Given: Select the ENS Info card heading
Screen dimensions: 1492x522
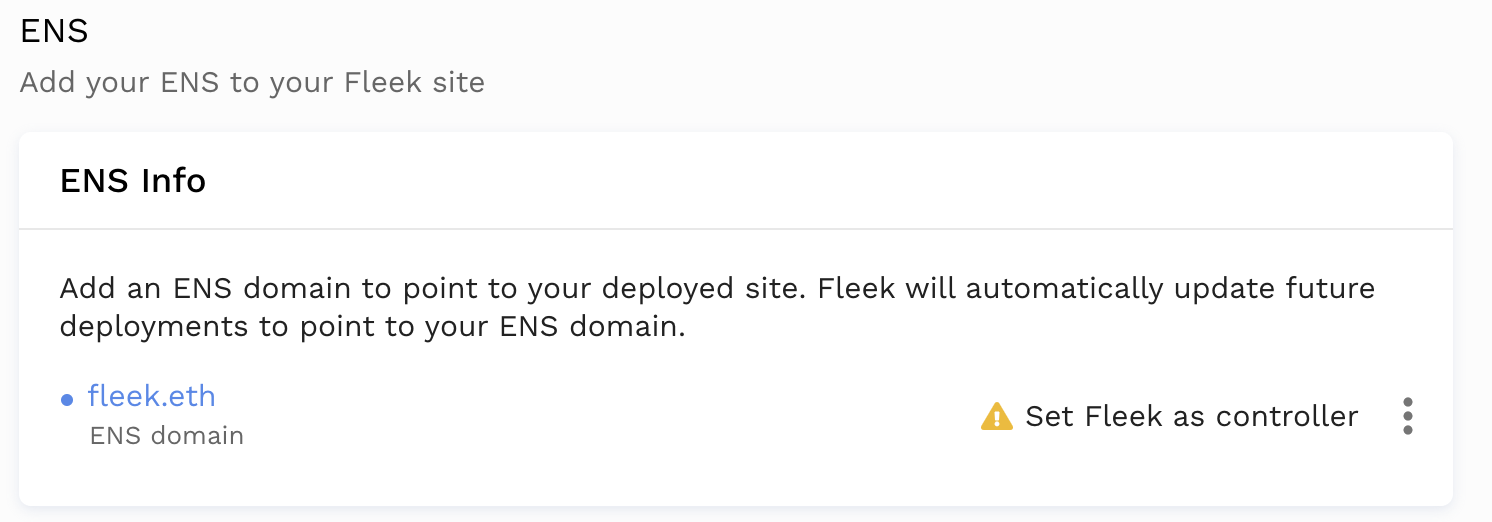Looking at the screenshot, I should tap(133, 181).
